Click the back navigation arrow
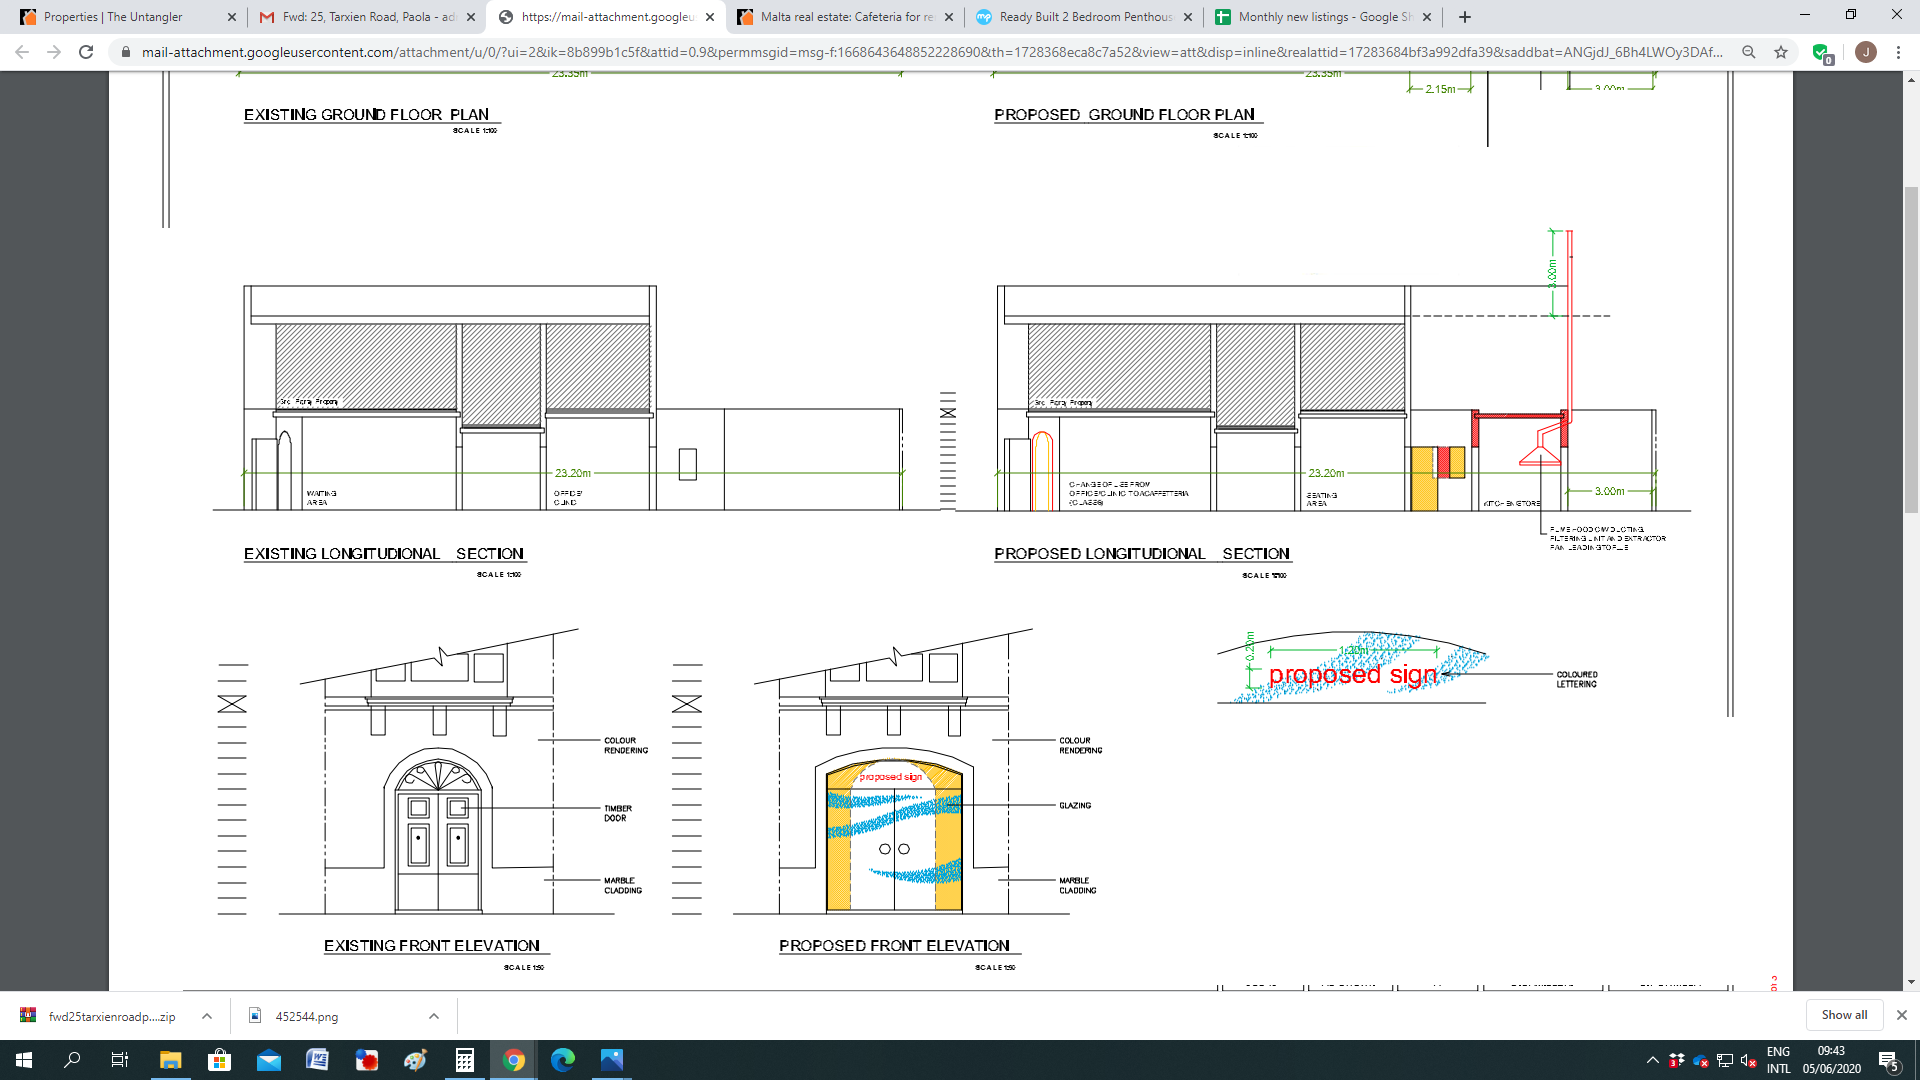 coord(22,52)
